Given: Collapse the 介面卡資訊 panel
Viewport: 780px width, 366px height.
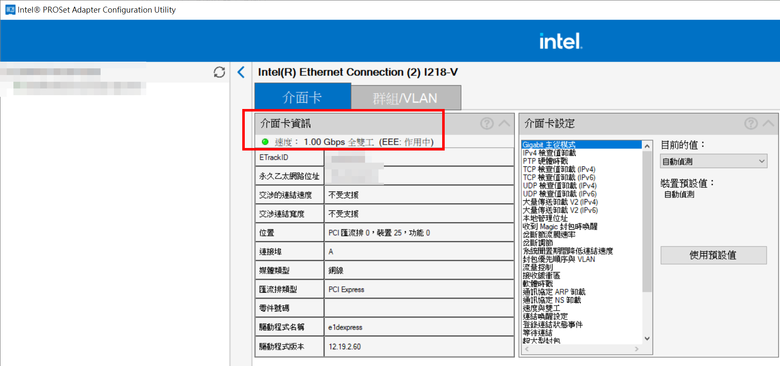Looking at the screenshot, I should tap(504, 124).
